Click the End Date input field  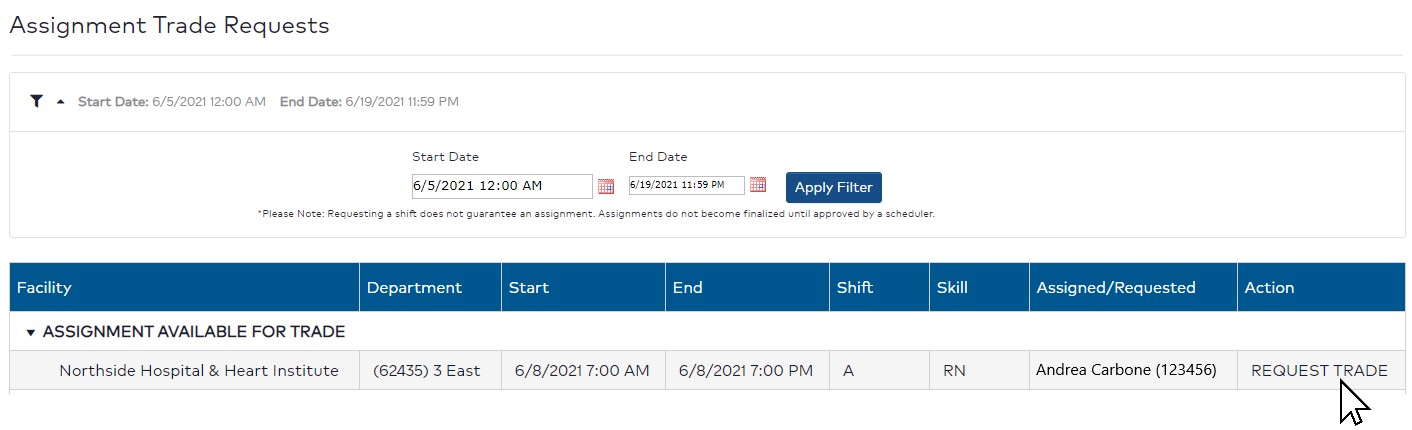coord(686,185)
